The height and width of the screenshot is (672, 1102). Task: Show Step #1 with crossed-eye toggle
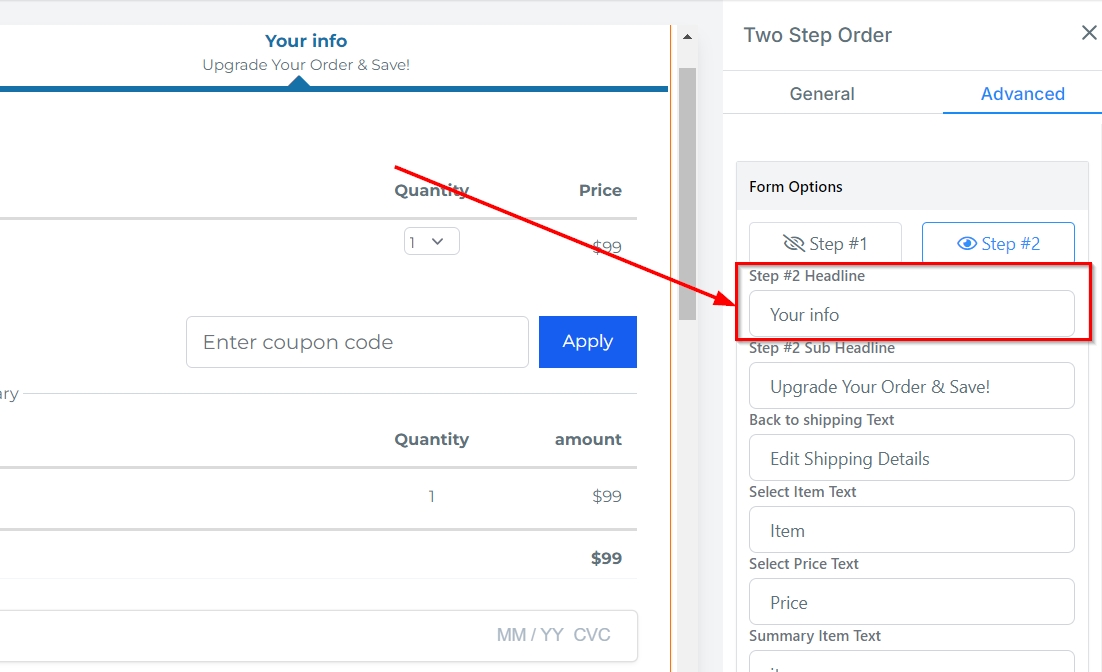[x=825, y=244]
